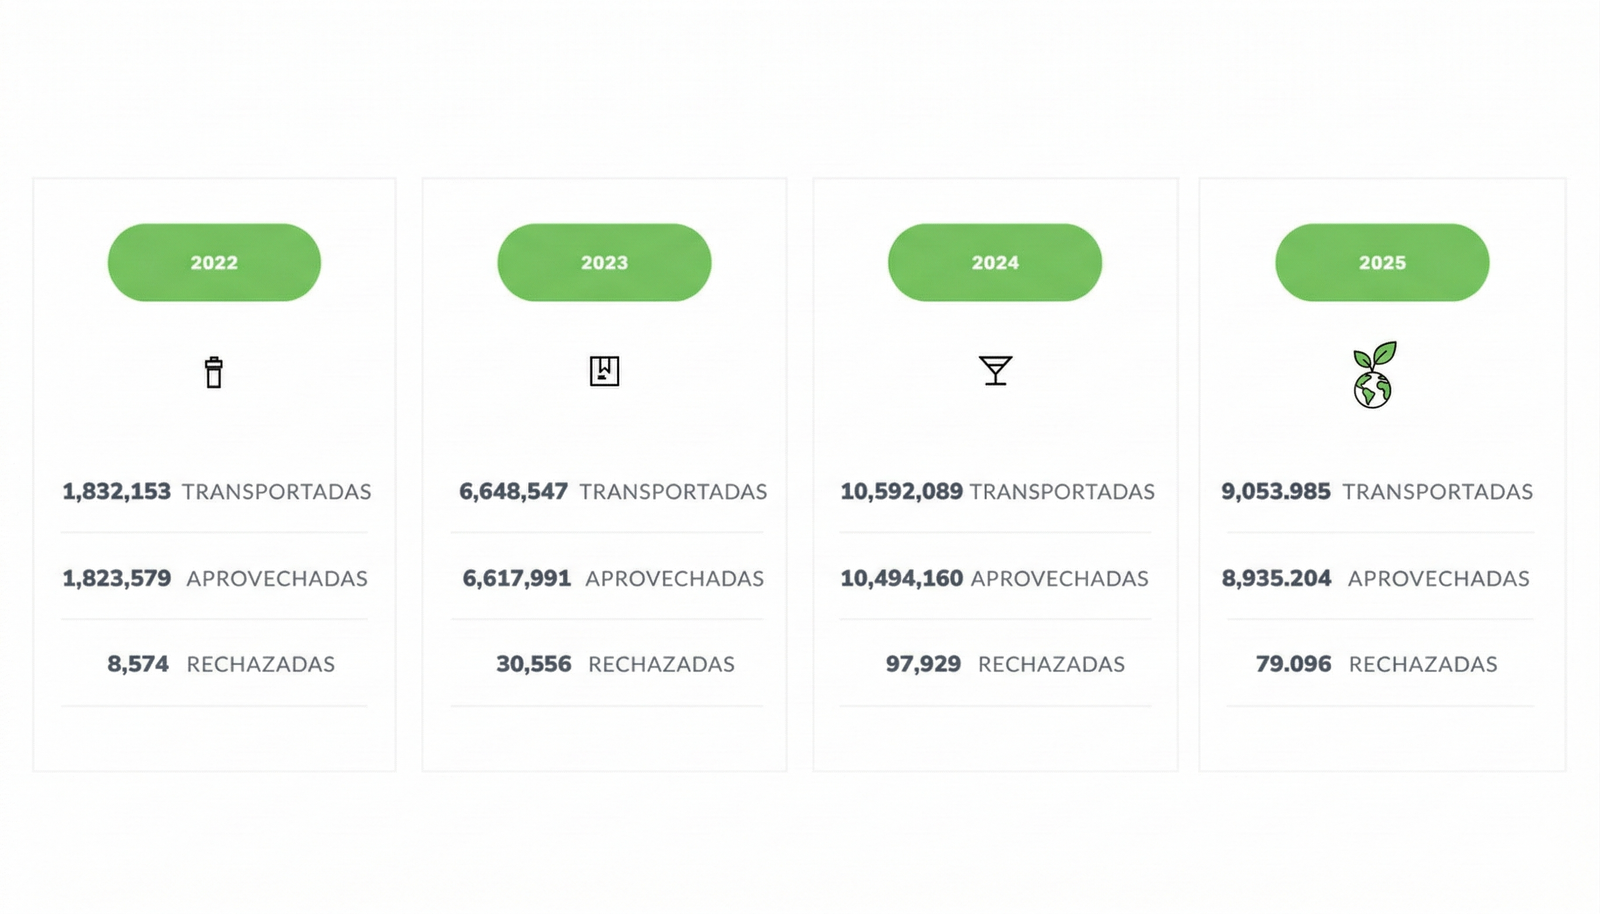Select the 2023 green year button
The image size is (1600, 914).
604,262
